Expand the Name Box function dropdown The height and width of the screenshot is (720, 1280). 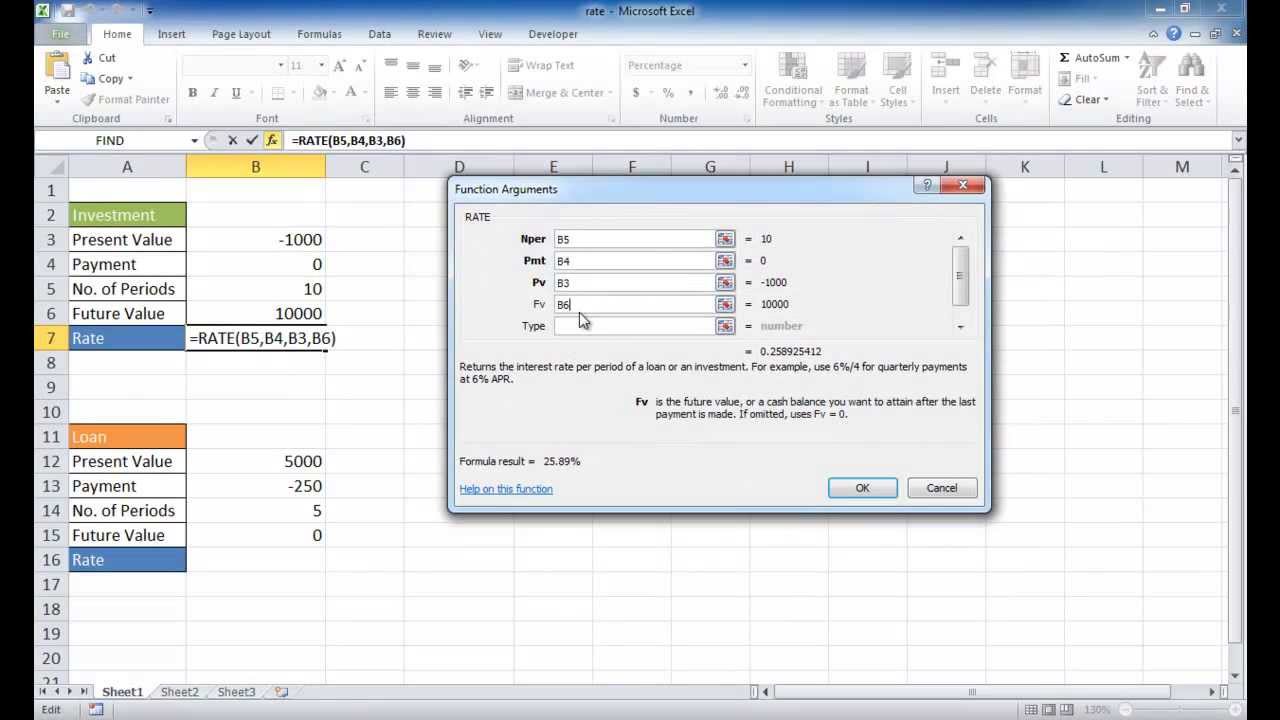click(x=194, y=141)
